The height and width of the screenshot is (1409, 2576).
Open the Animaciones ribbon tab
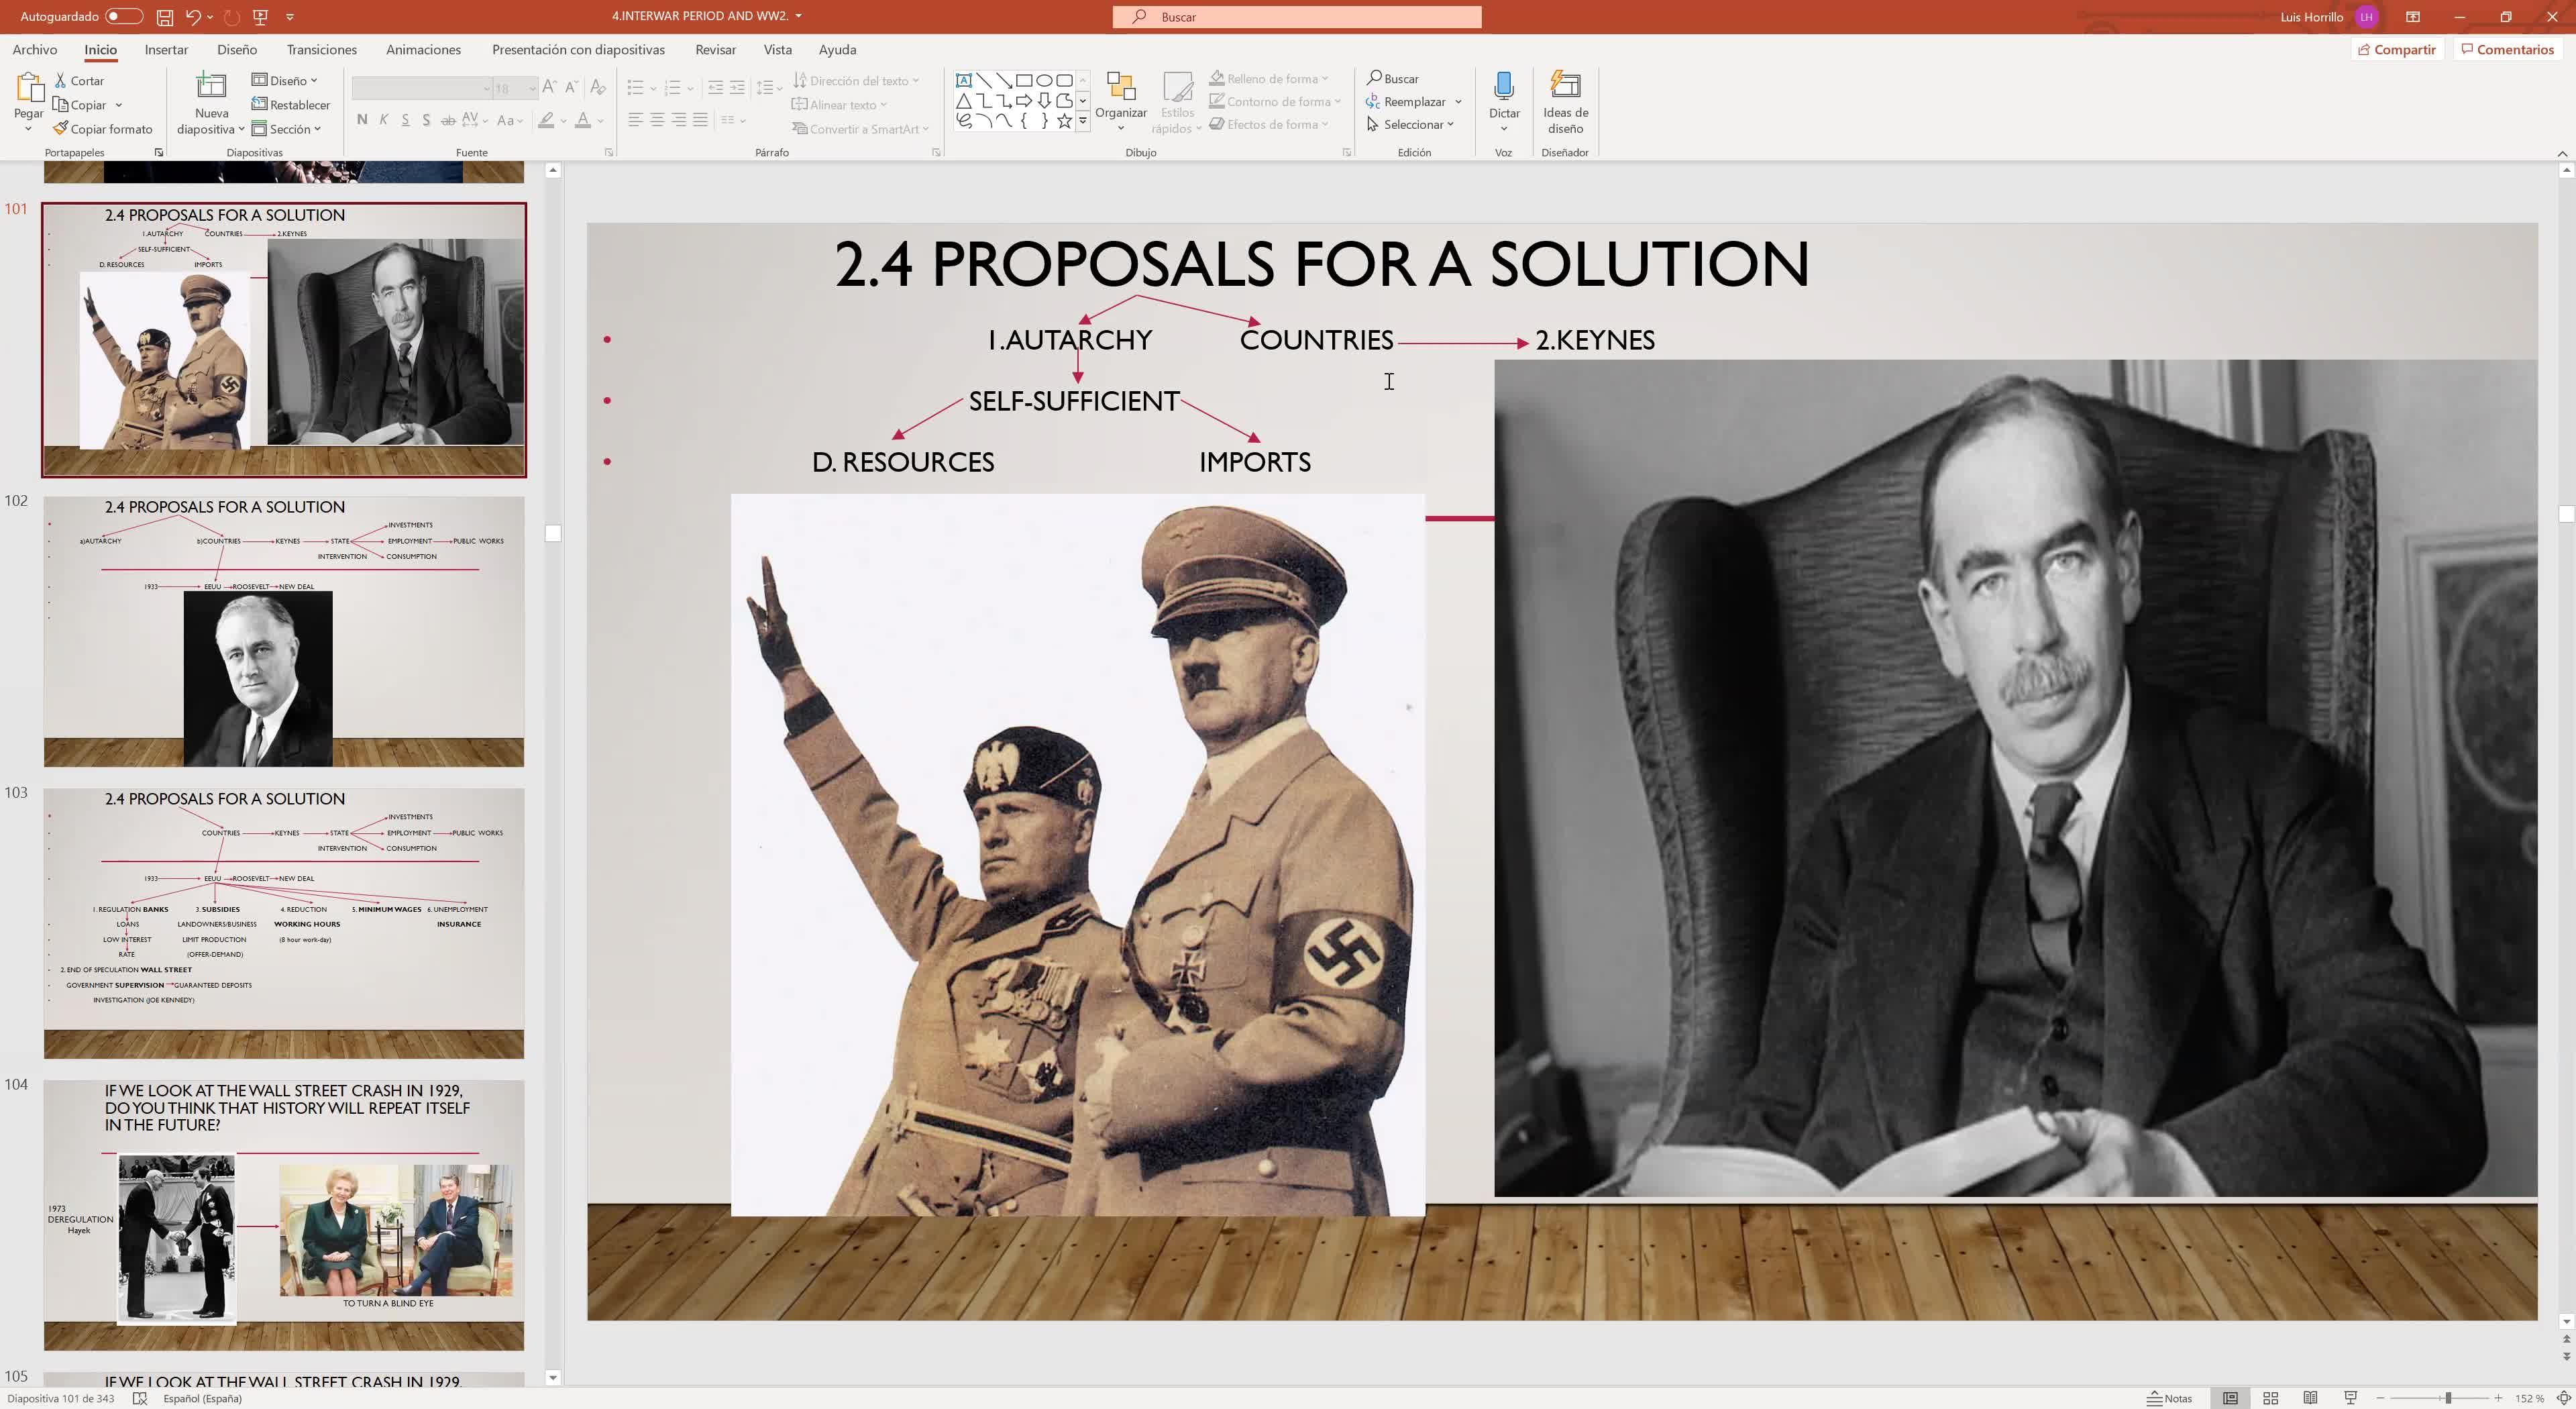tap(423, 50)
